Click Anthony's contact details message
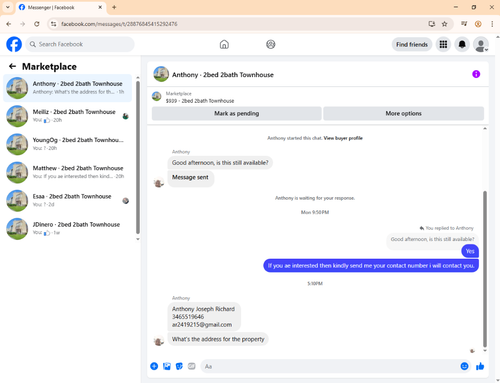The width and height of the screenshot is (500, 383). [204, 317]
